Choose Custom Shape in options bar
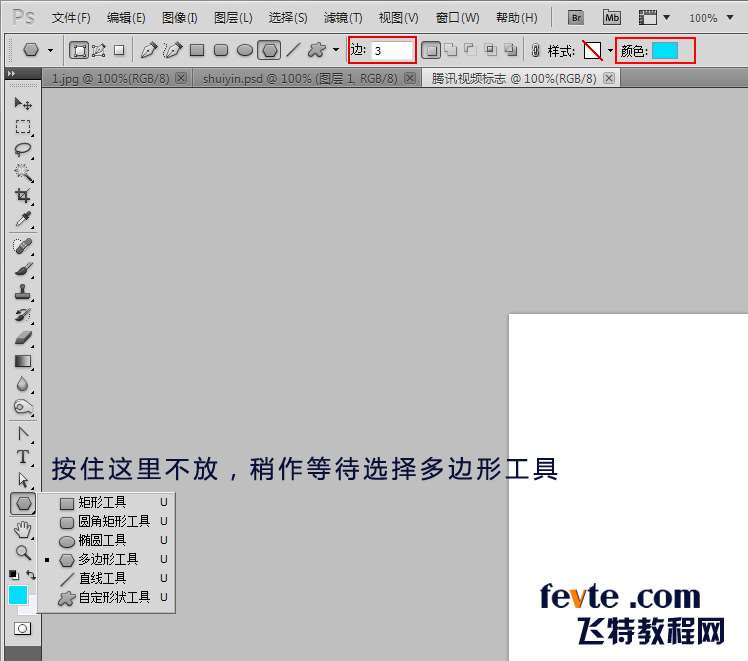748x661 pixels. tap(317, 50)
